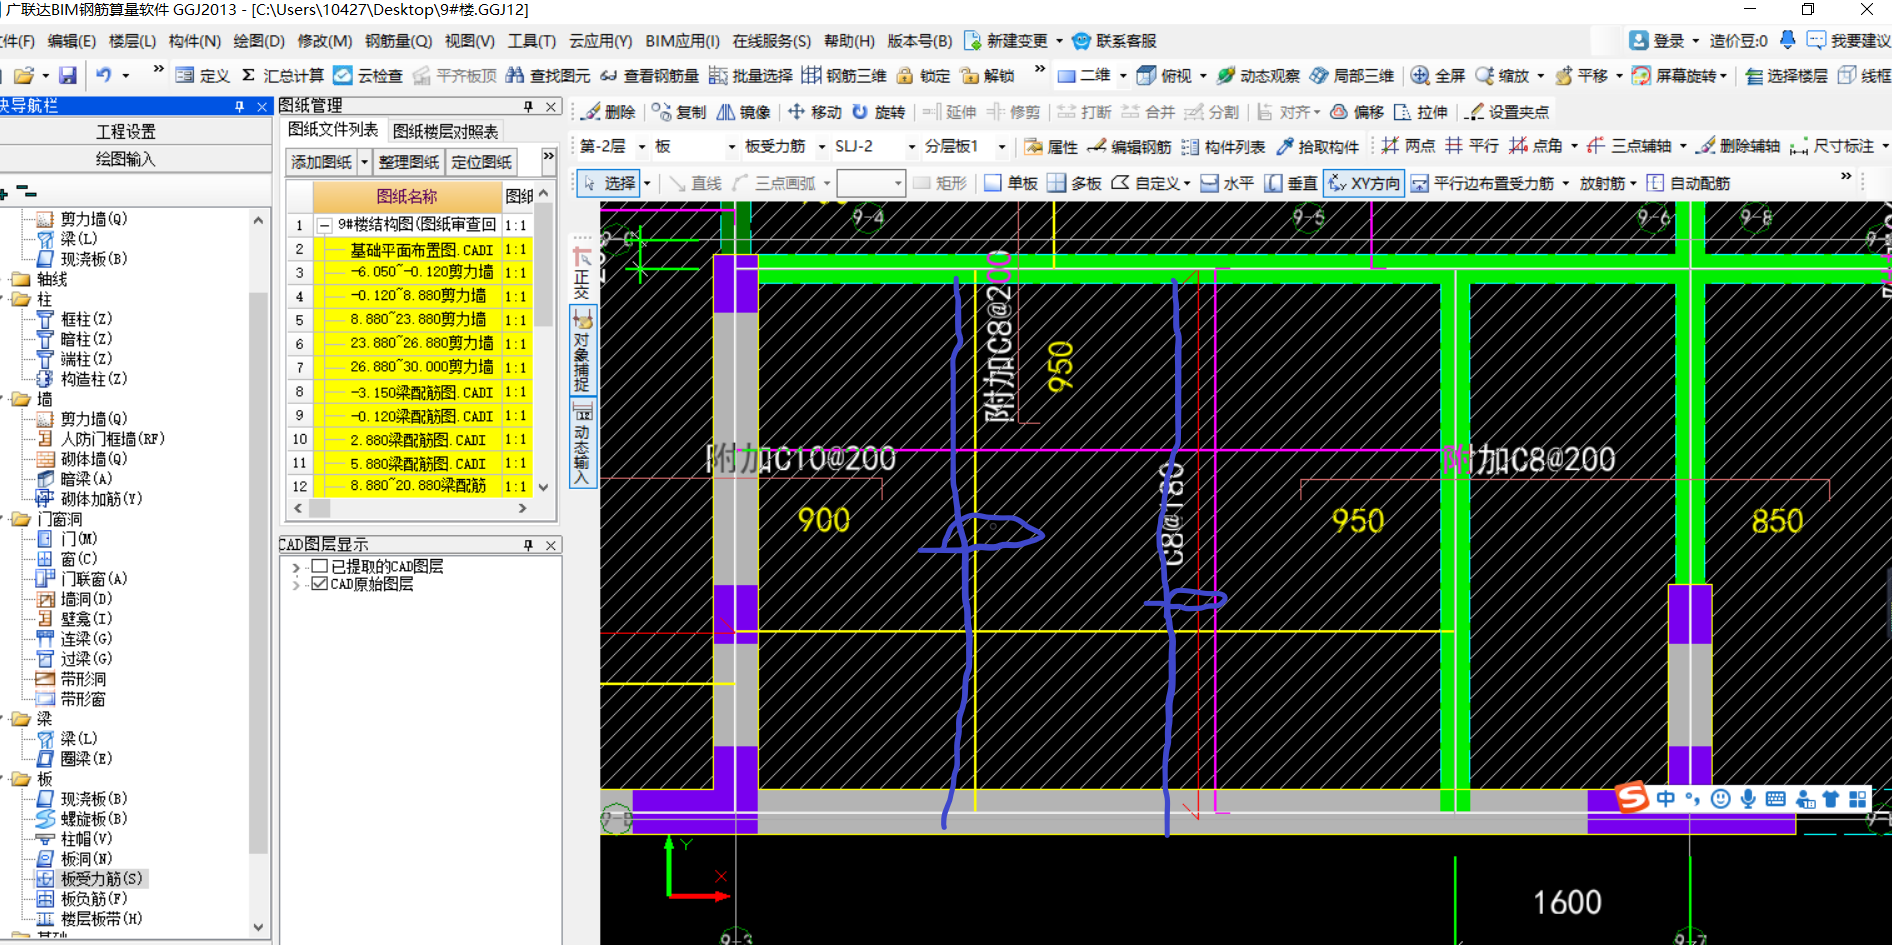Select the 拾取构件 picker tool
Image resolution: width=1892 pixels, height=945 pixels.
coord(1318,147)
